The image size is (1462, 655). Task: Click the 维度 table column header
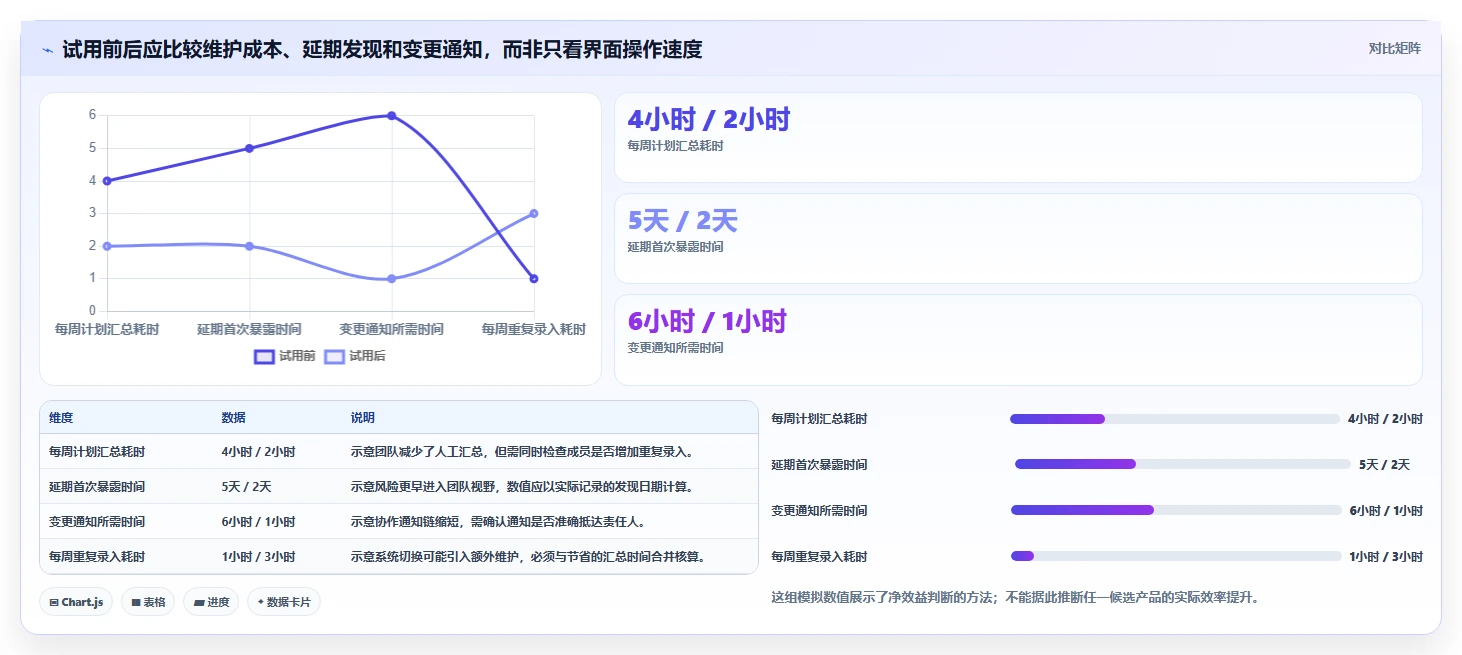pos(61,418)
